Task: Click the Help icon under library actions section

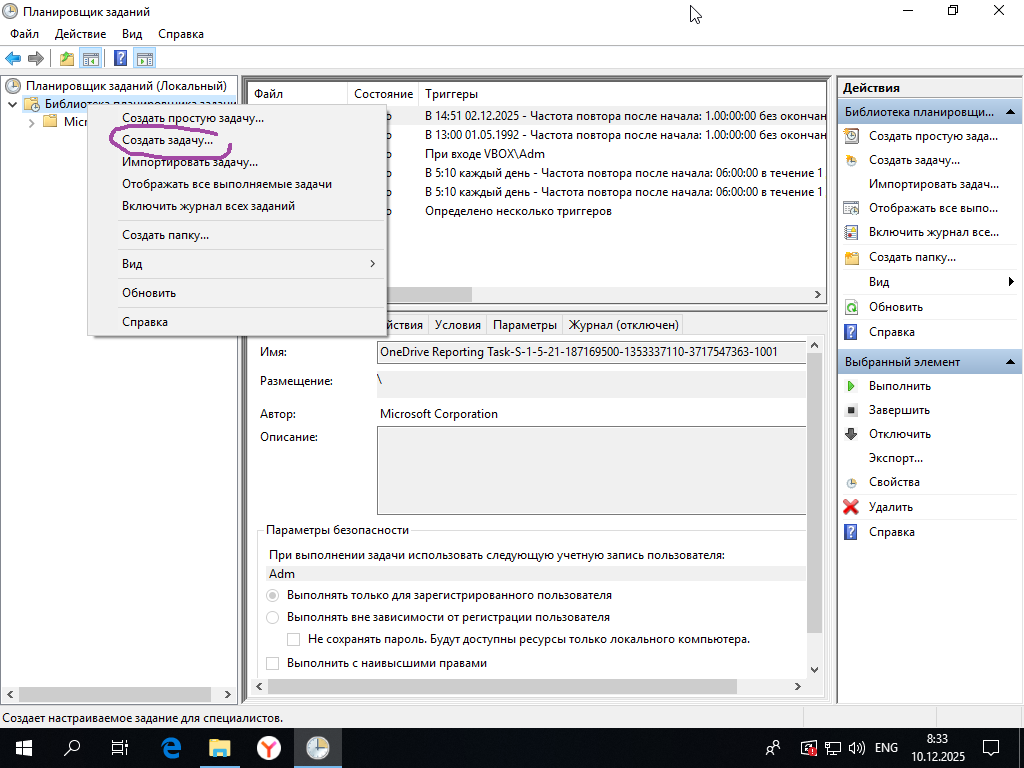Action: pyautogui.click(x=851, y=332)
